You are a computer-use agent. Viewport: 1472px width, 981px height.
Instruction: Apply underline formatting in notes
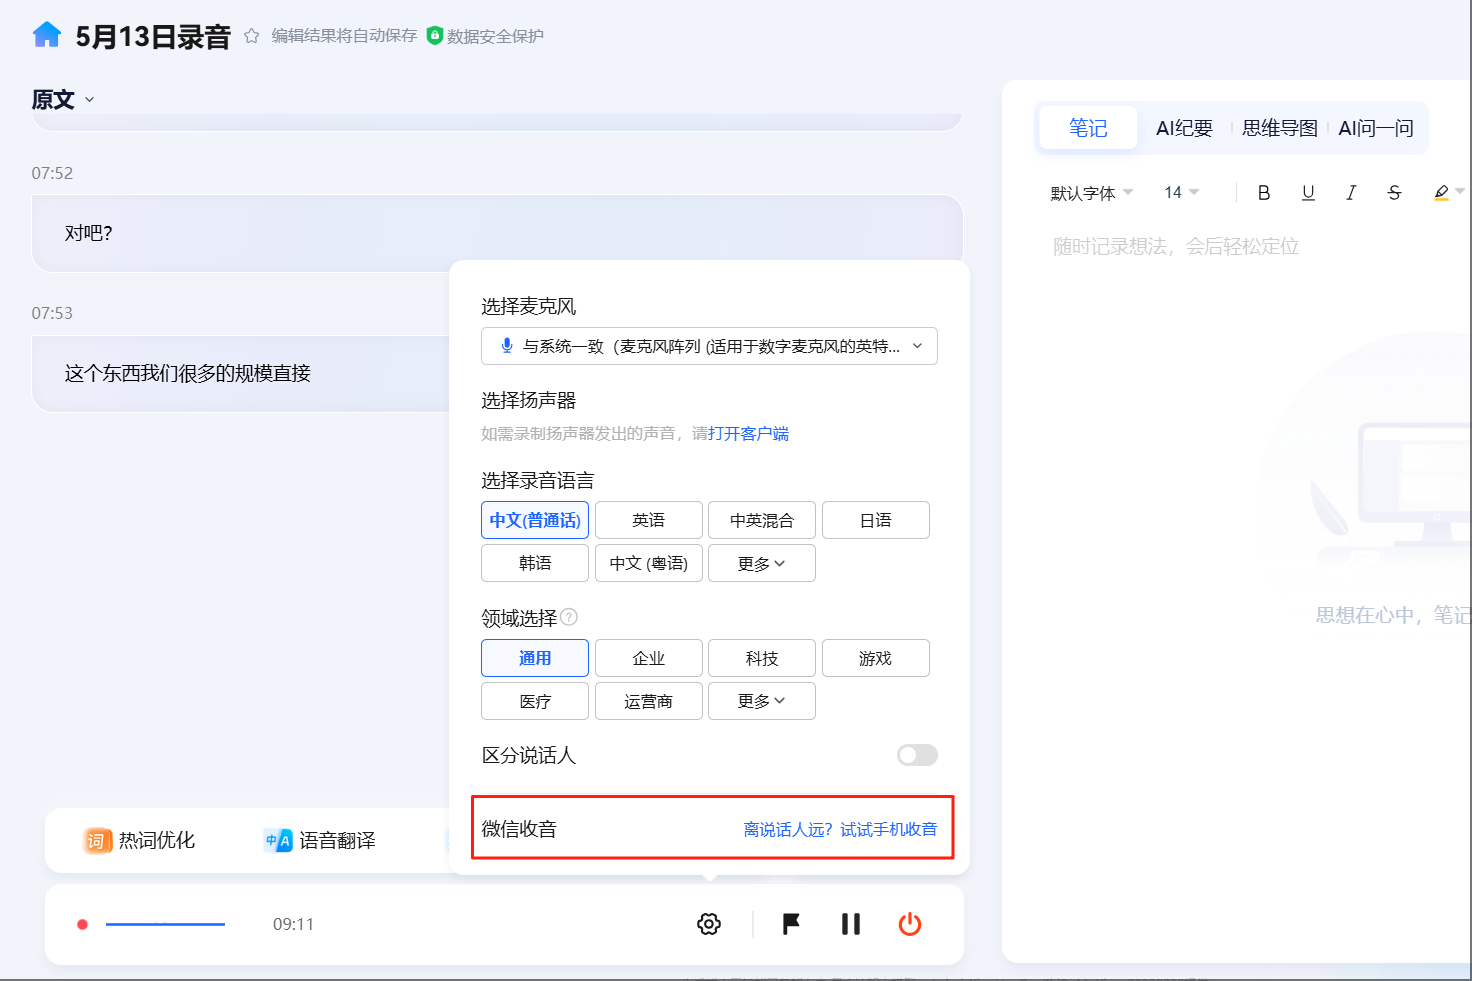[x=1308, y=193]
